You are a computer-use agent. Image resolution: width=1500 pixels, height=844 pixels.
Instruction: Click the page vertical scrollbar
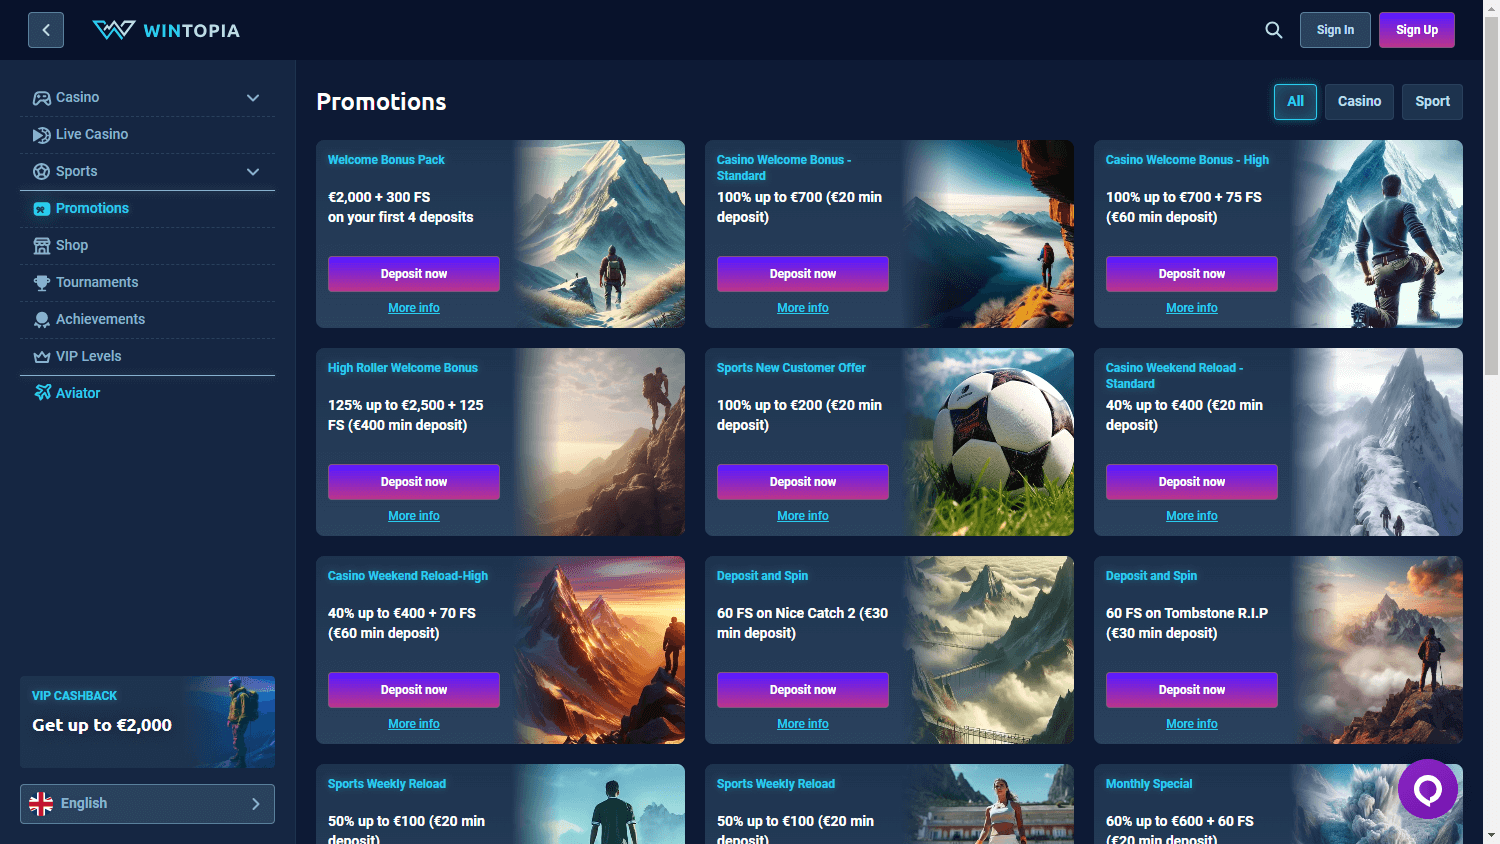(x=1491, y=195)
